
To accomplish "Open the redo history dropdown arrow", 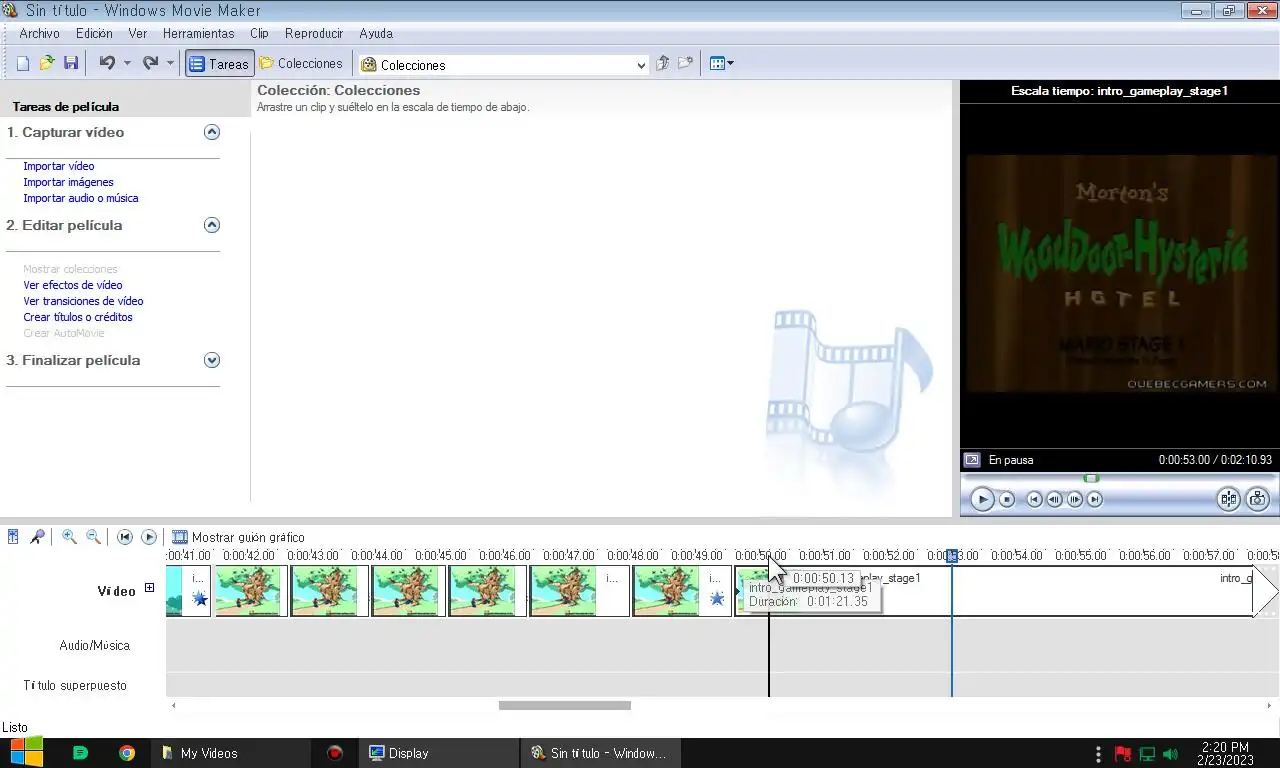I will coord(170,63).
